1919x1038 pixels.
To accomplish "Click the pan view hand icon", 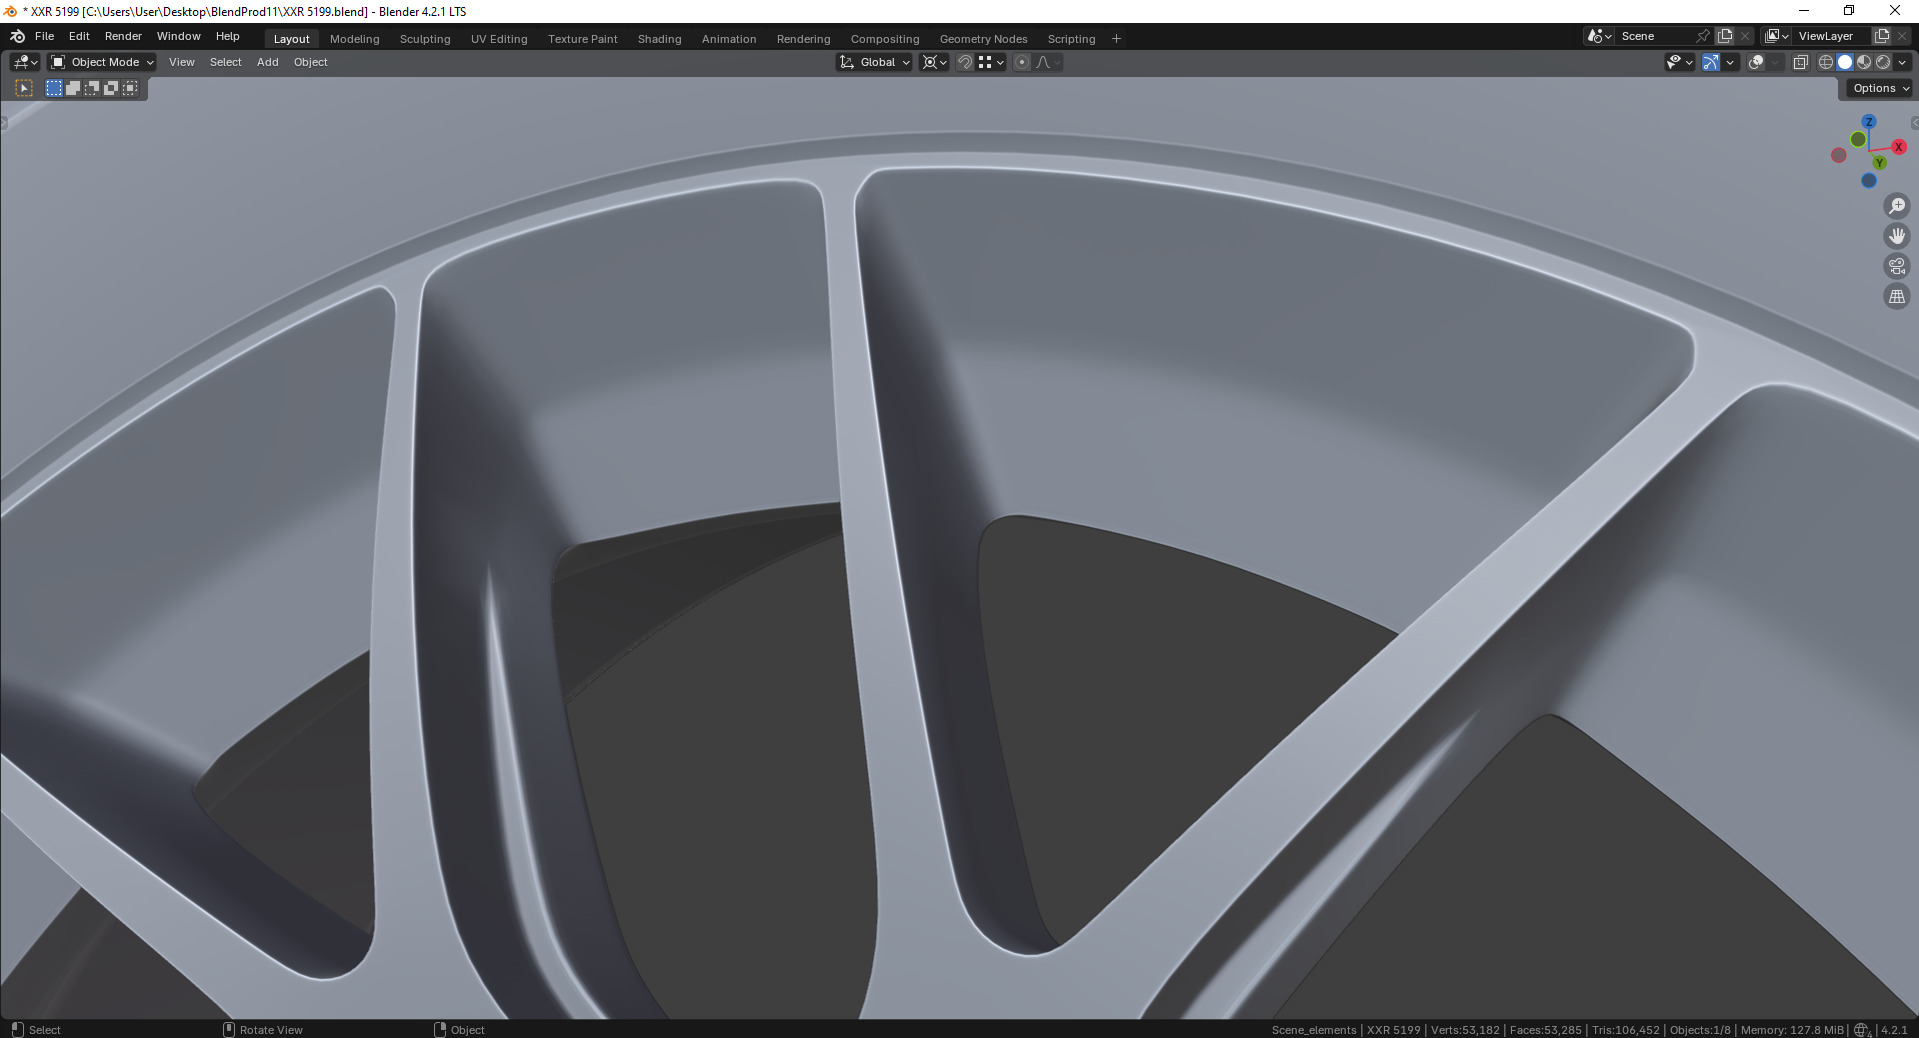I will (x=1896, y=236).
